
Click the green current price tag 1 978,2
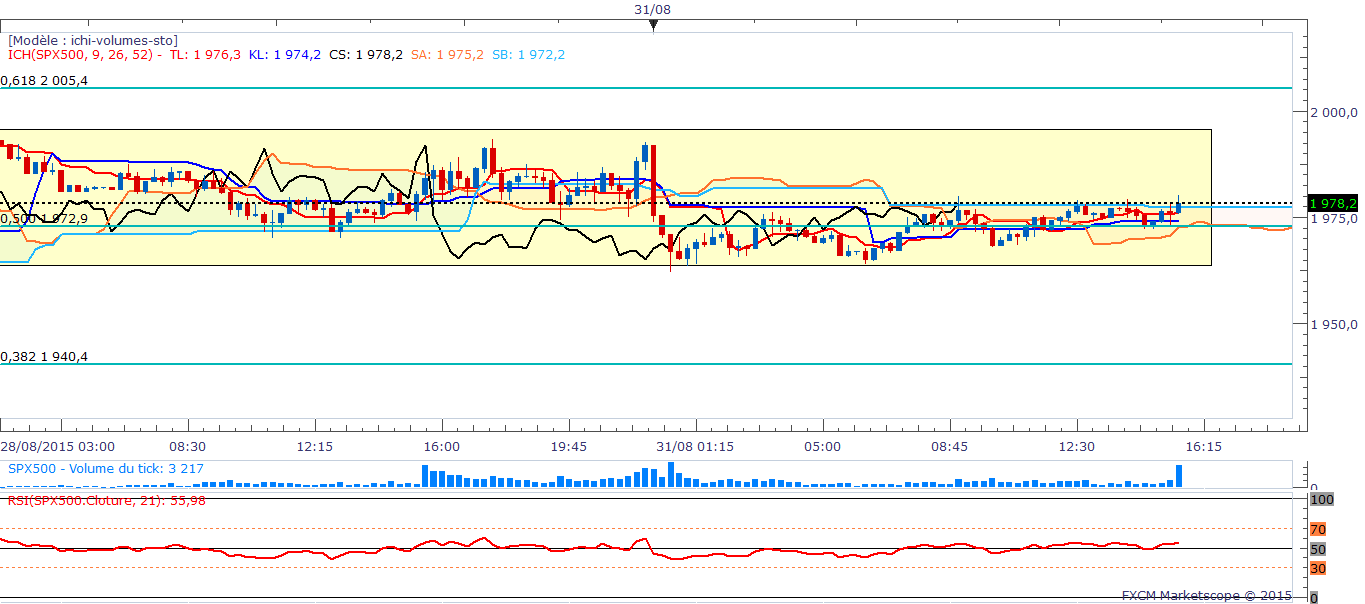pyautogui.click(x=1333, y=203)
